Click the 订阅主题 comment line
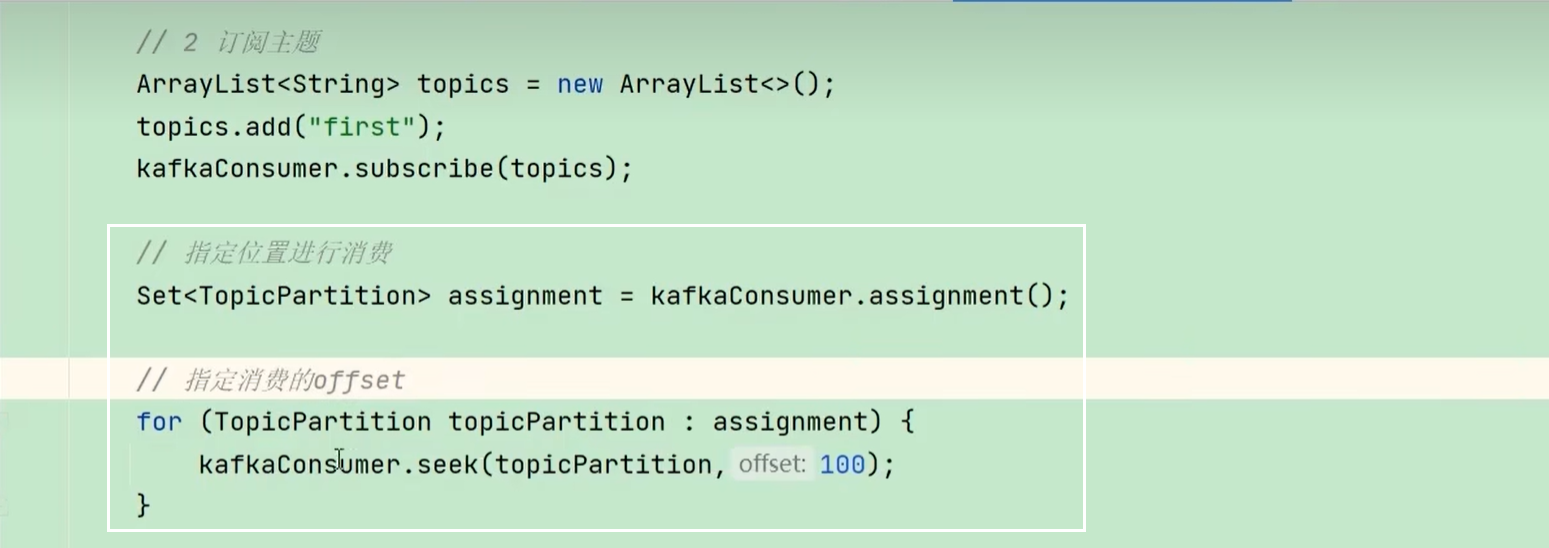 tap(228, 43)
